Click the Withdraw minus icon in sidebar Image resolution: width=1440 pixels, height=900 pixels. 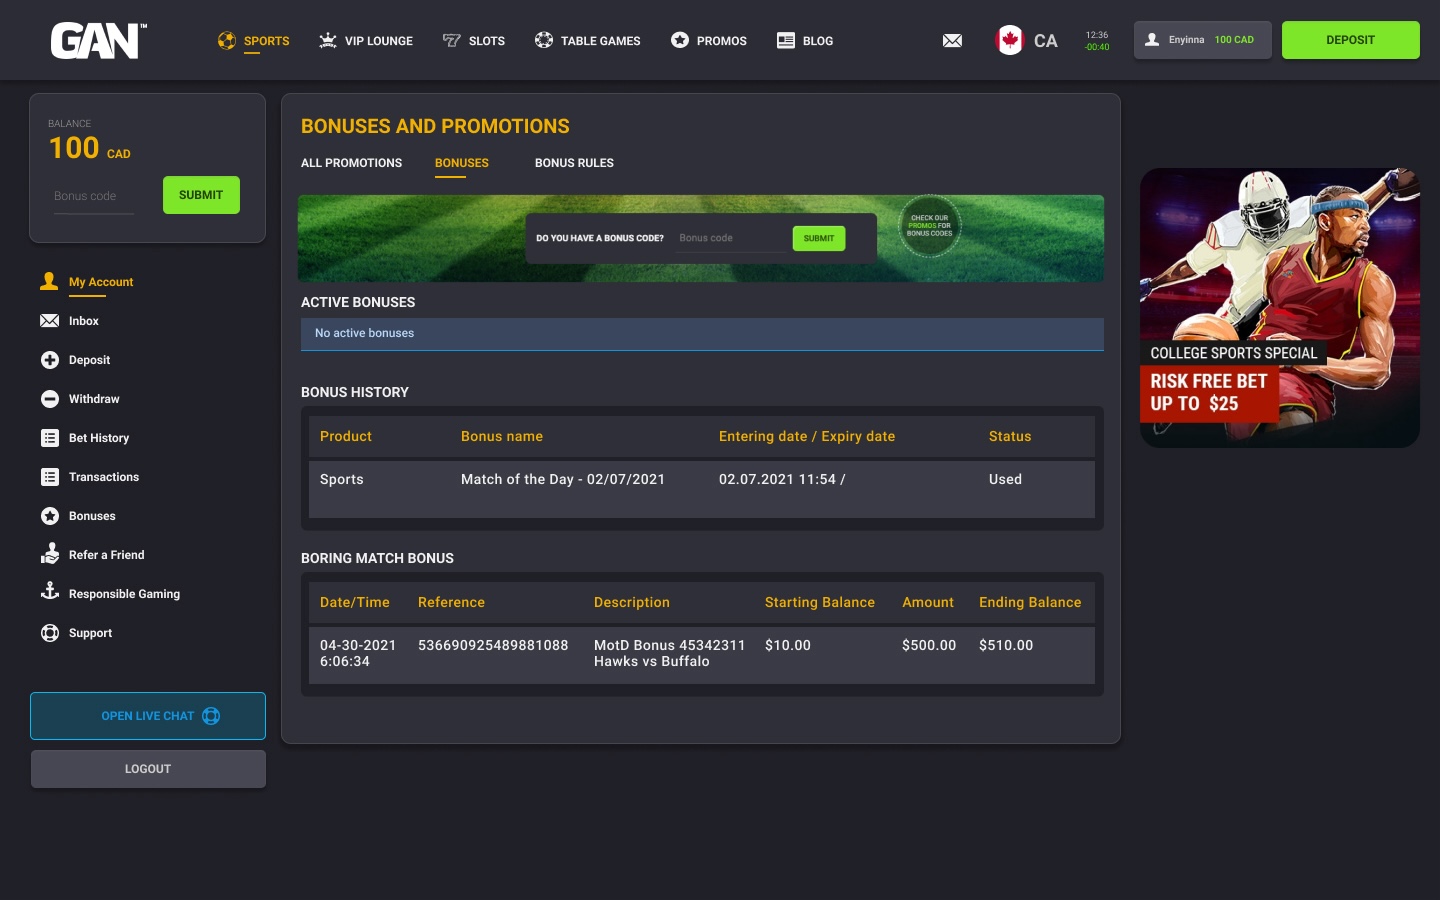click(49, 399)
